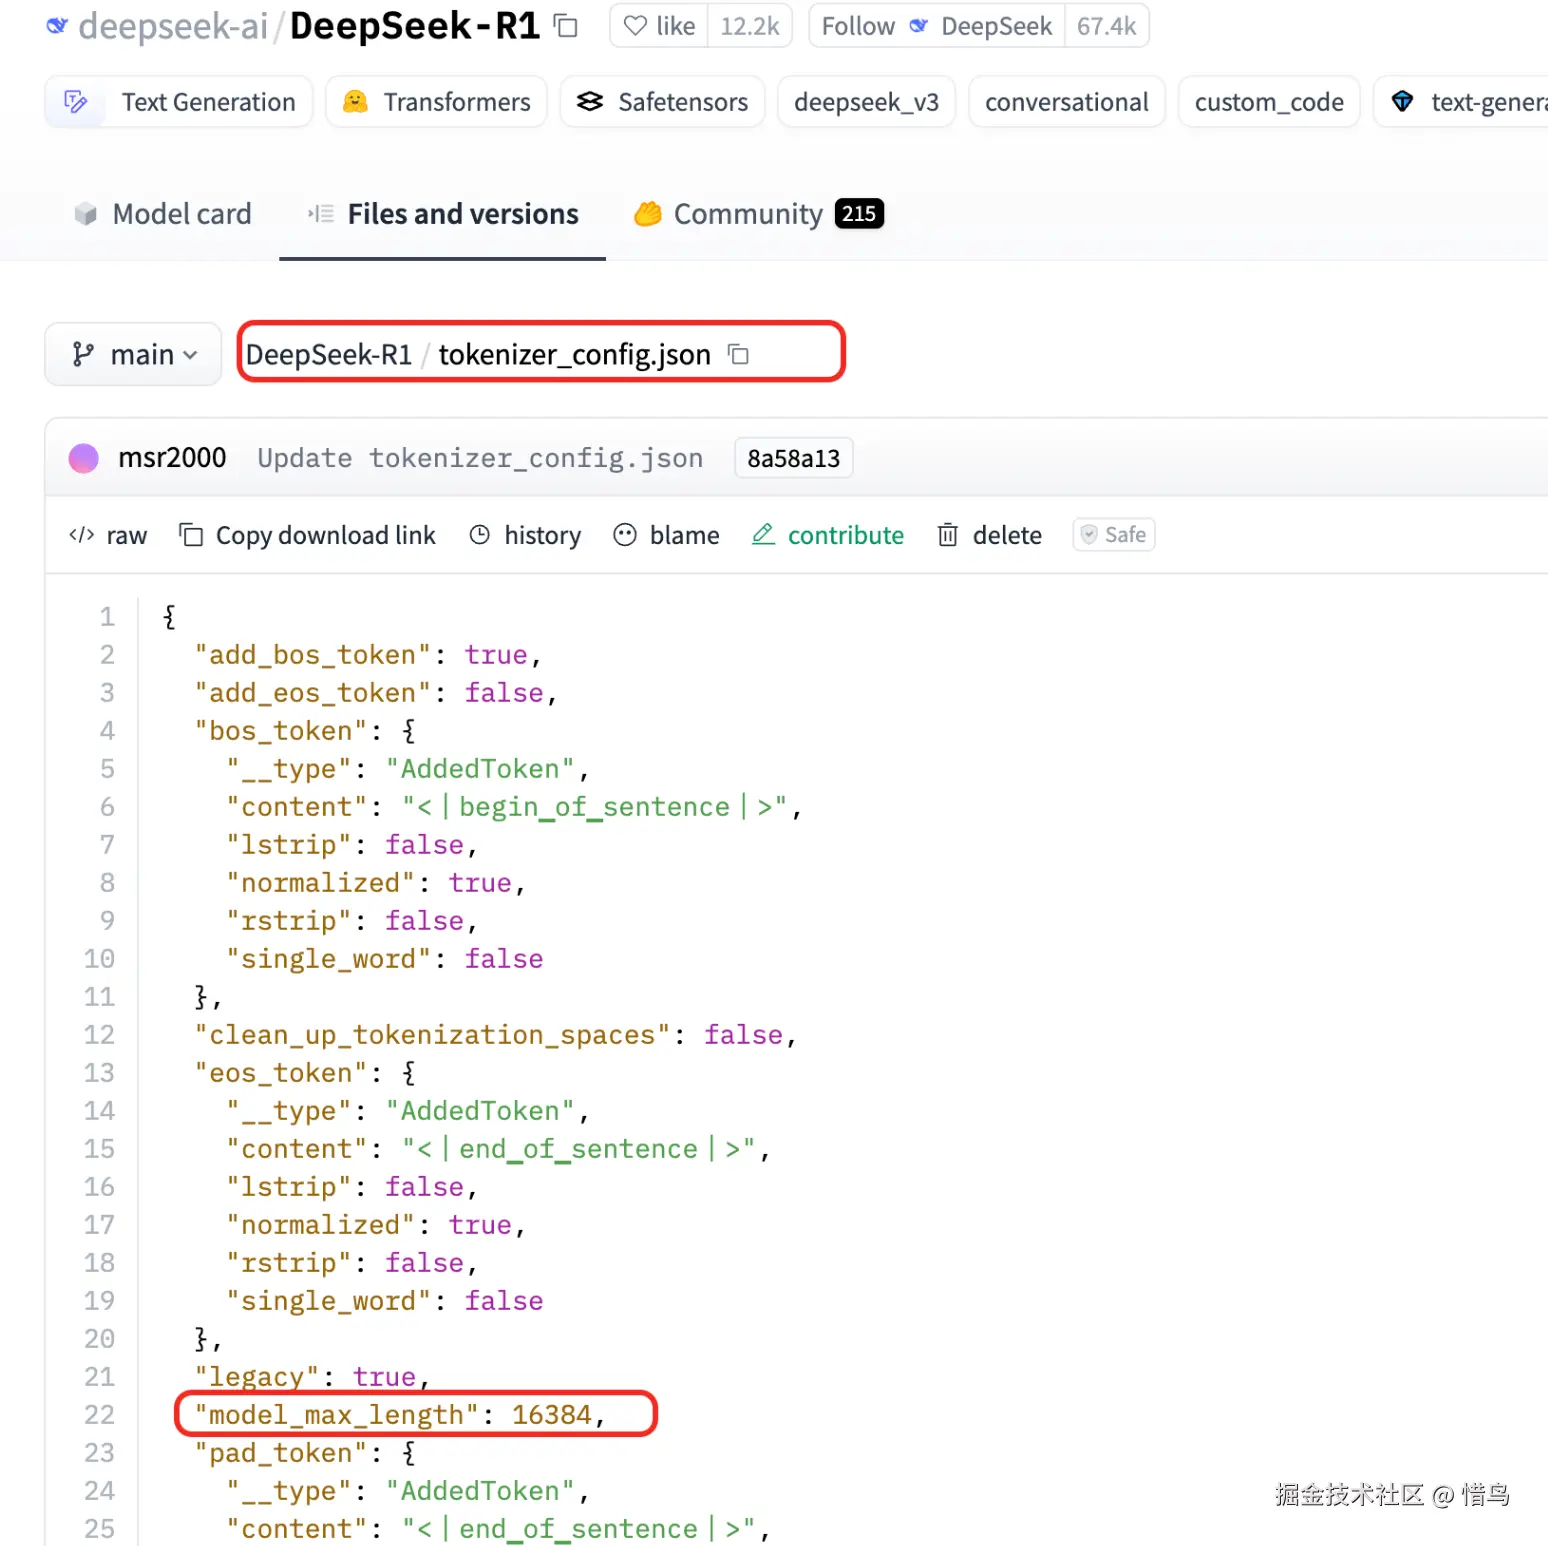Open file history
The image size is (1548, 1546).
click(525, 535)
